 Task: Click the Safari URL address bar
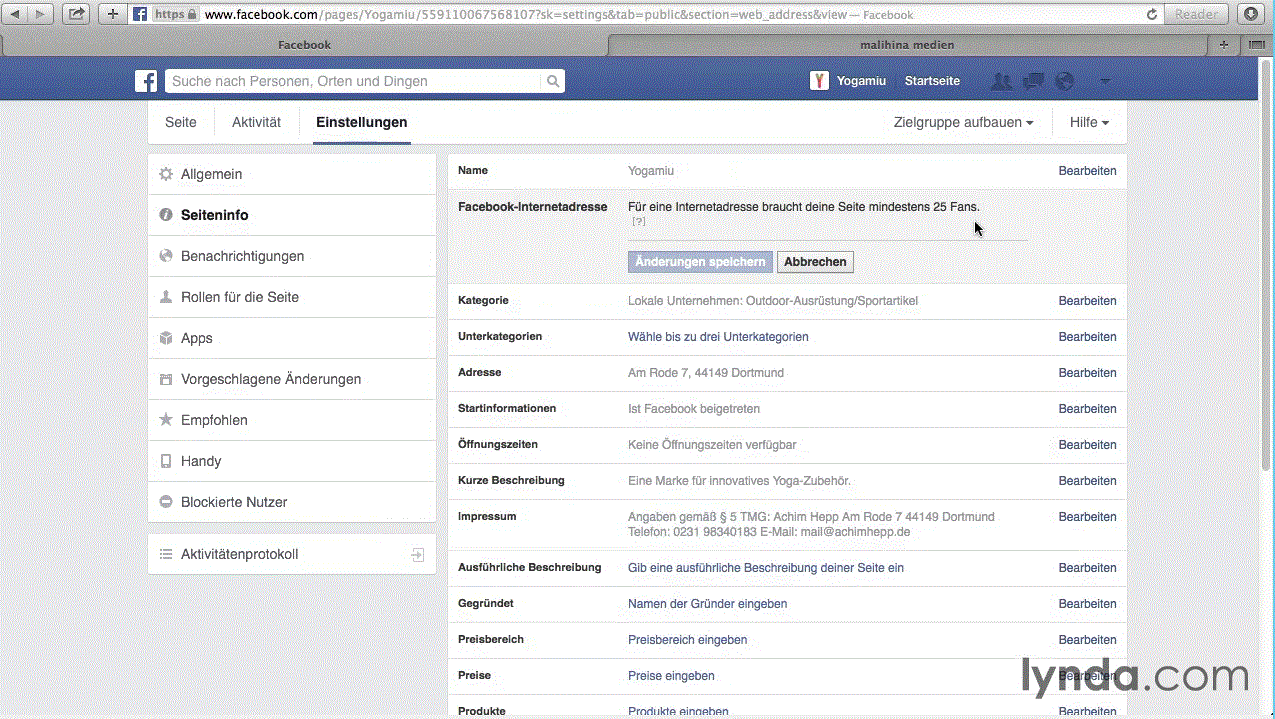(x=647, y=14)
